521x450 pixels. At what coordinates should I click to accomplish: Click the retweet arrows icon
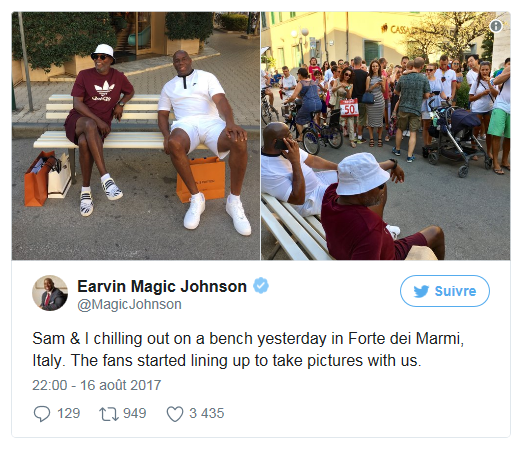(x=109, y=414)
